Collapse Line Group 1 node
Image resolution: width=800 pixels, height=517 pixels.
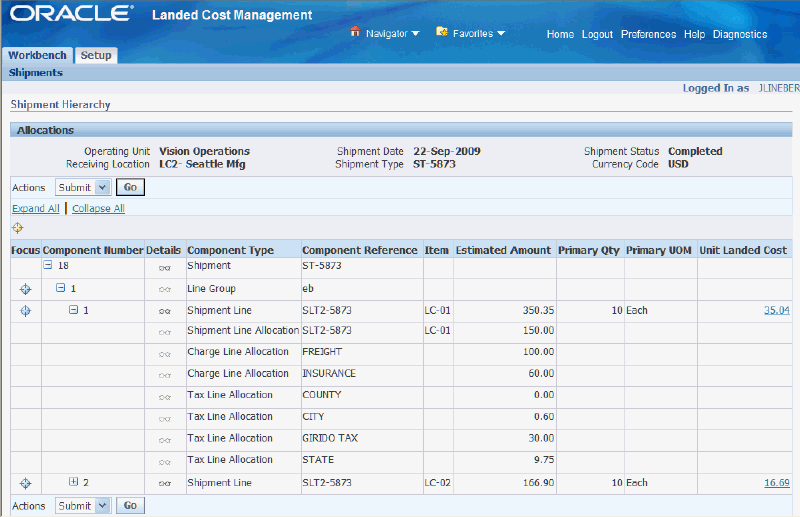point(60,288)
